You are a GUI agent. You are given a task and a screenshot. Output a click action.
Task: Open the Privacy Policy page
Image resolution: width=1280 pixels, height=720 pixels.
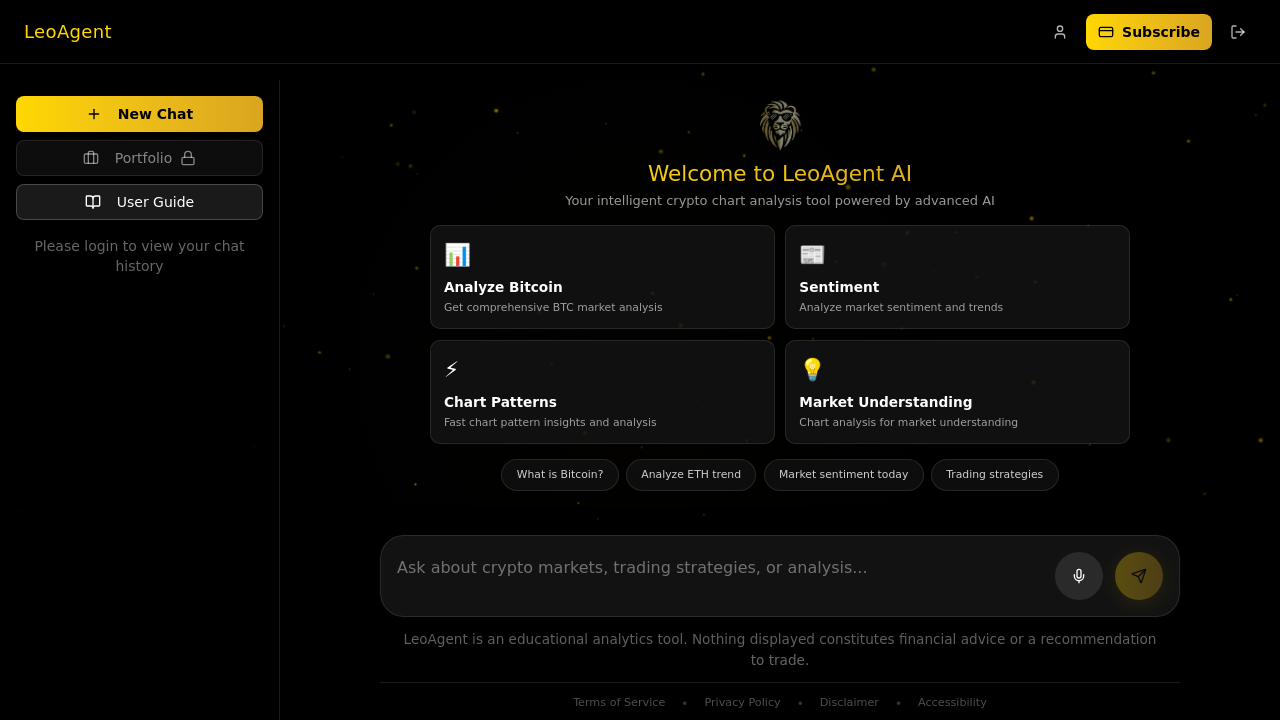pyautogui.click(x=742, y=702)
